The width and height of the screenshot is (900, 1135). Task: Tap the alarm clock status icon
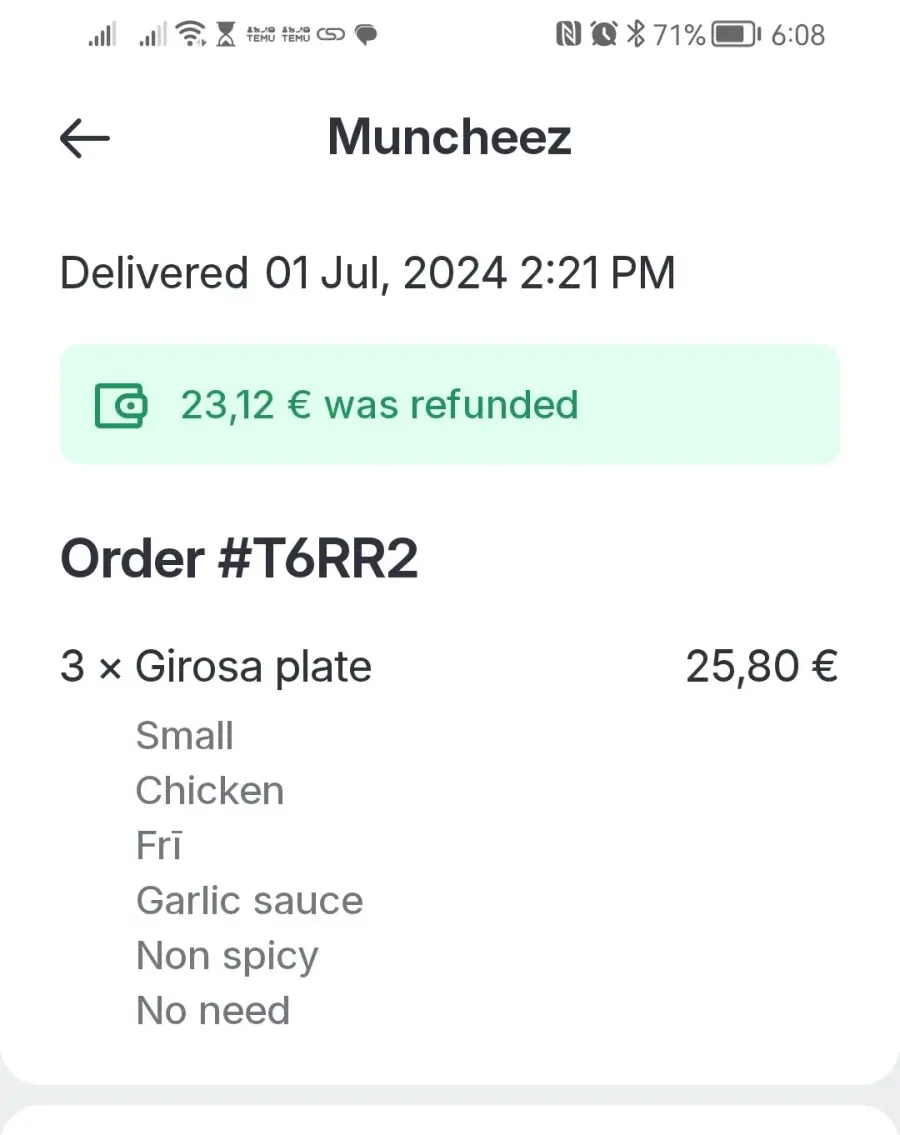click(604, 34)
